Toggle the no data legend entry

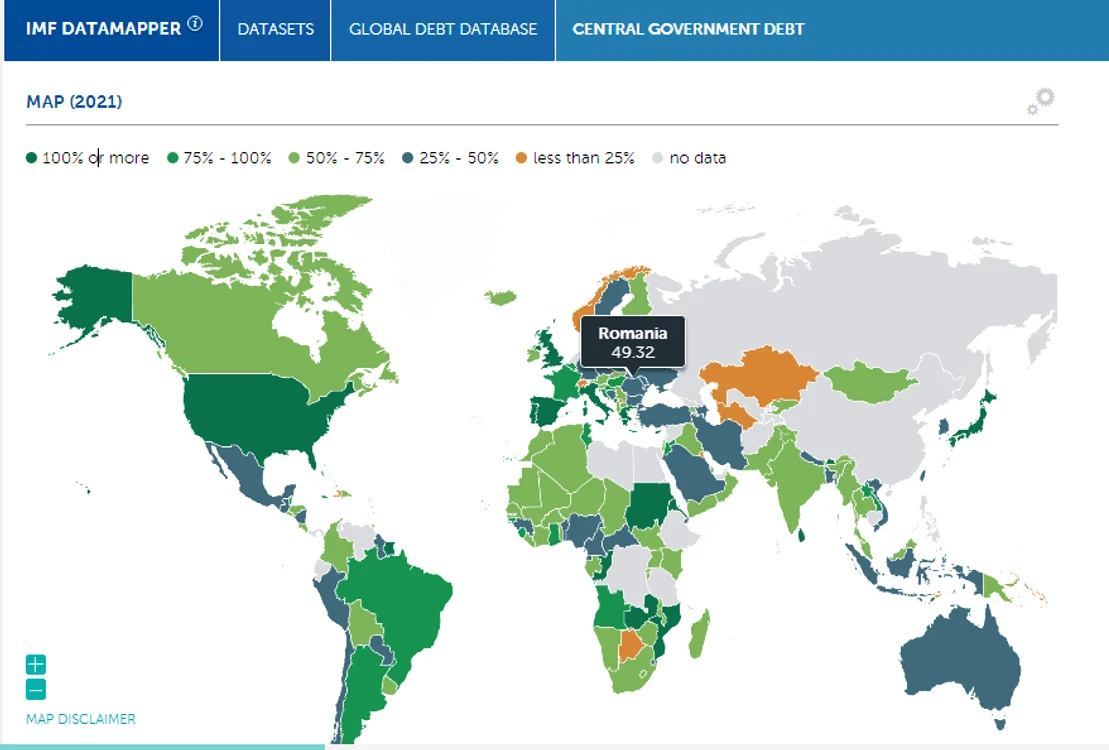(689, 158)
